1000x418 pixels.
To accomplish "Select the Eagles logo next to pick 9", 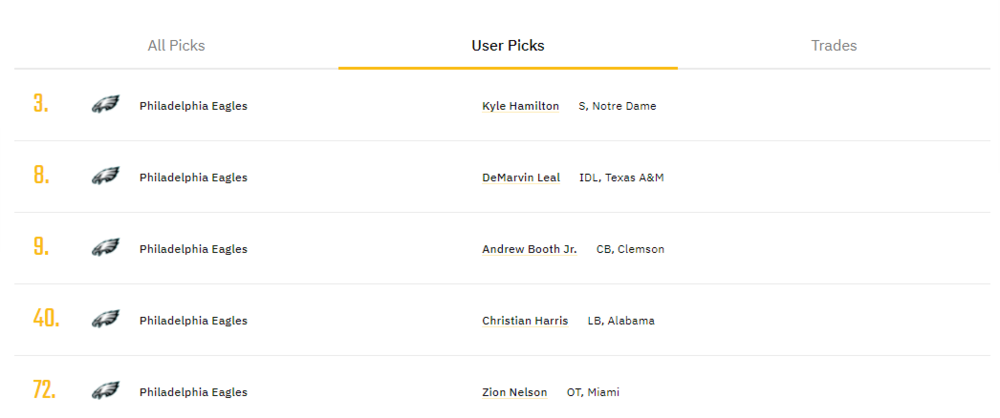I will 105,248.
